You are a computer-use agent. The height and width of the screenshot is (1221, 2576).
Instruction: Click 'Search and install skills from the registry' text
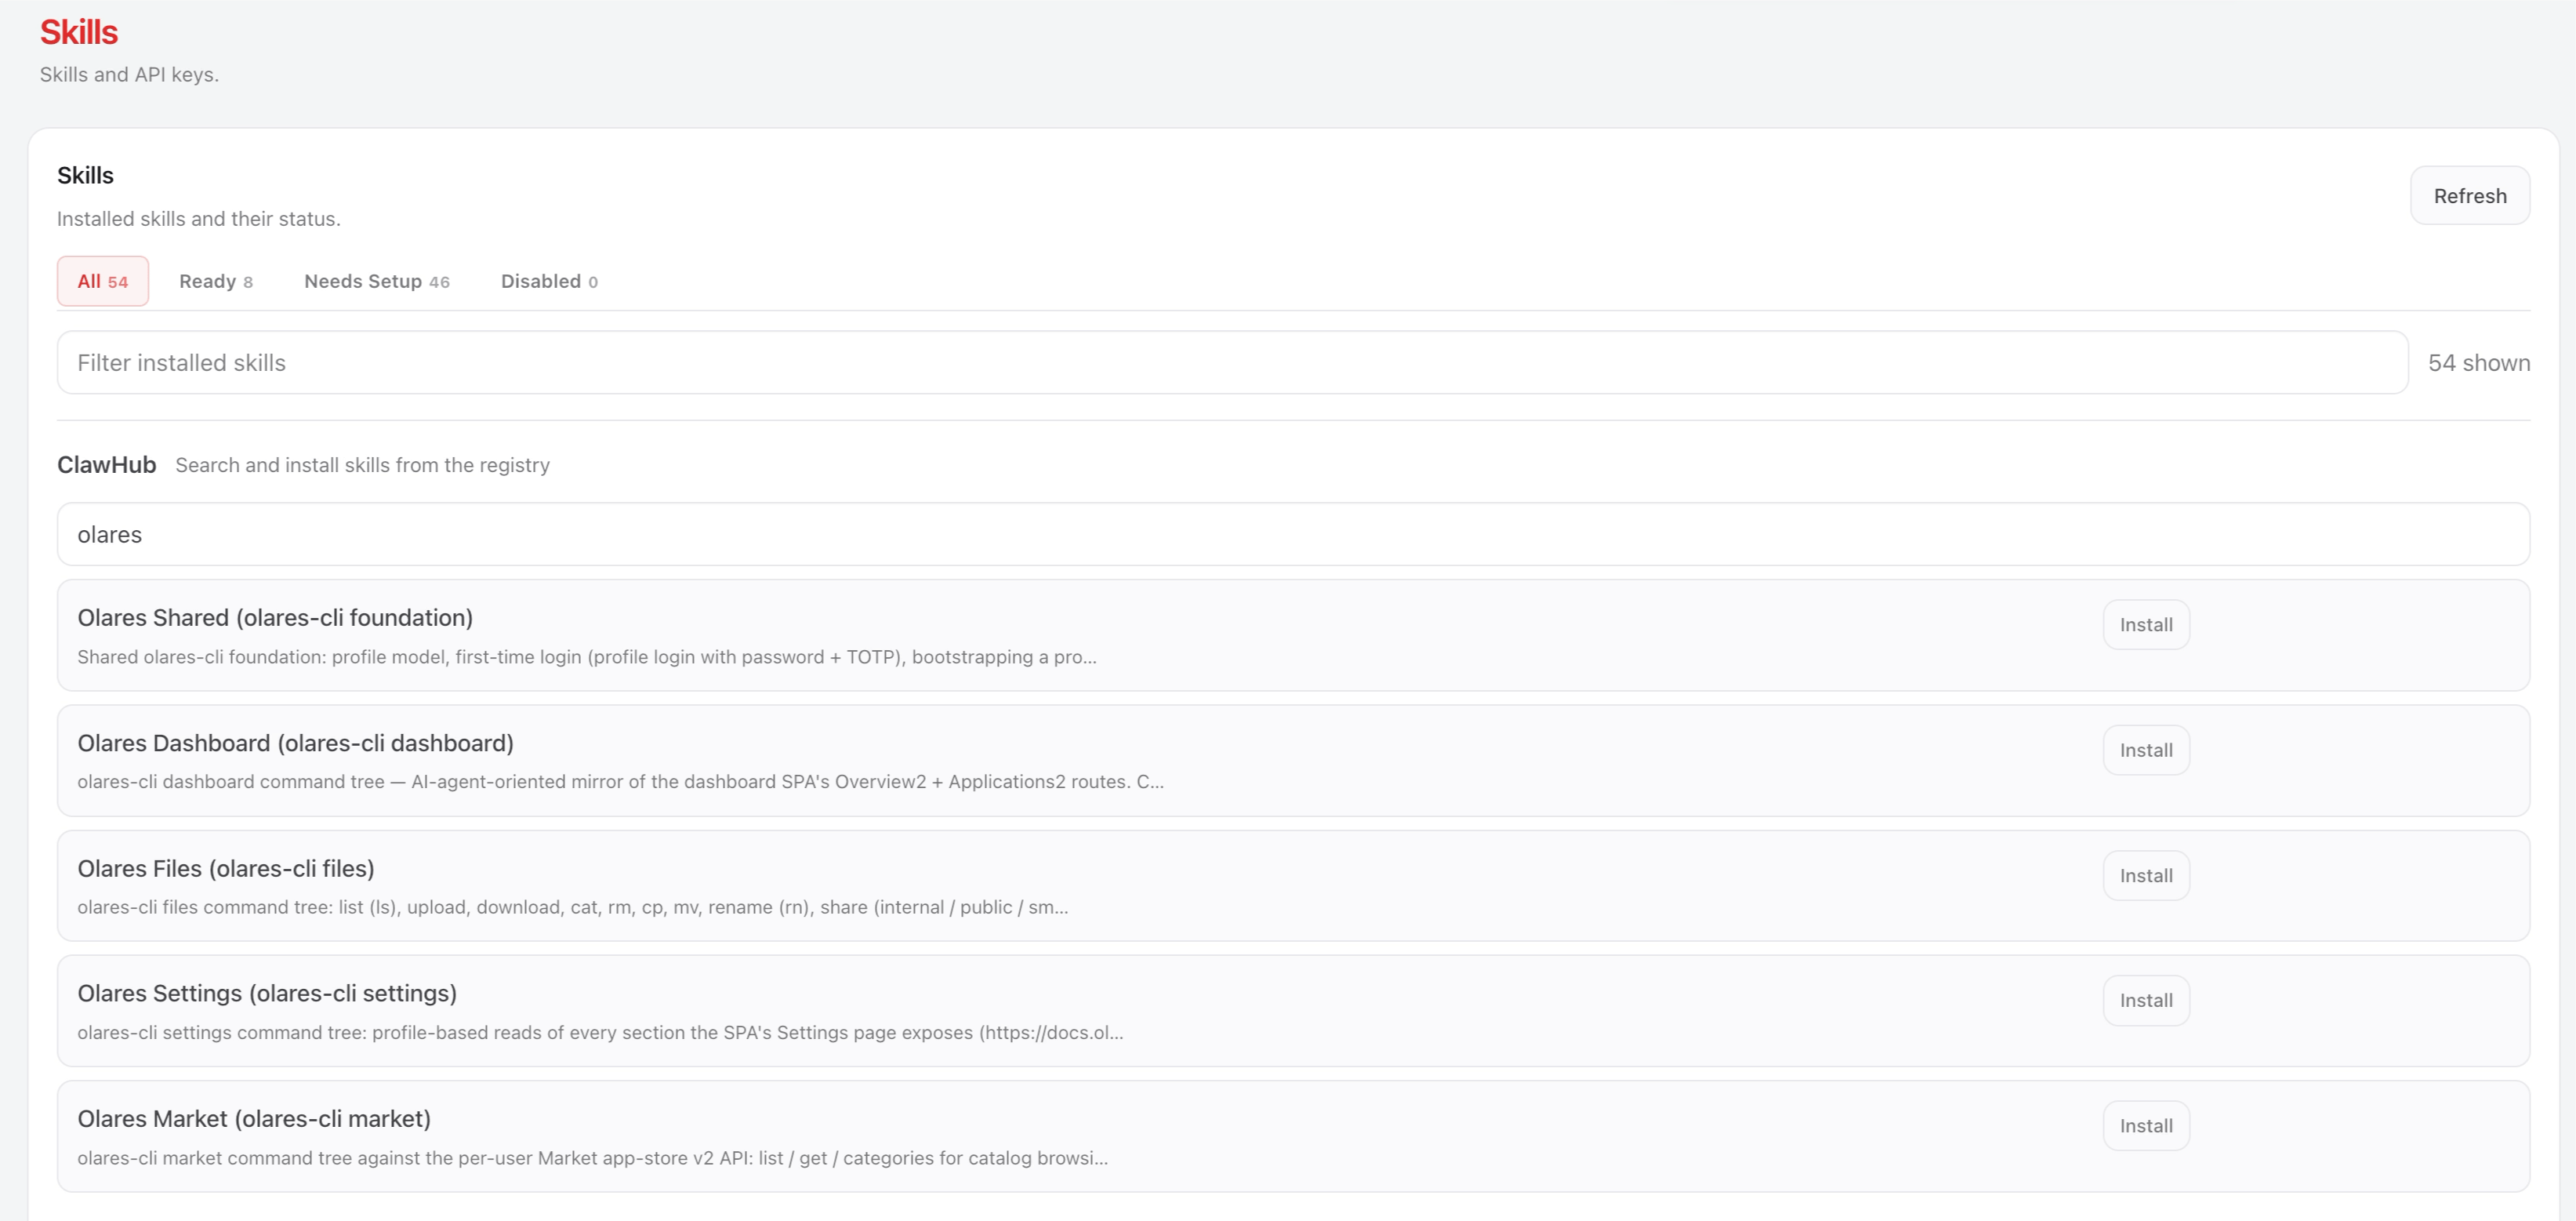tap(362, 465)
